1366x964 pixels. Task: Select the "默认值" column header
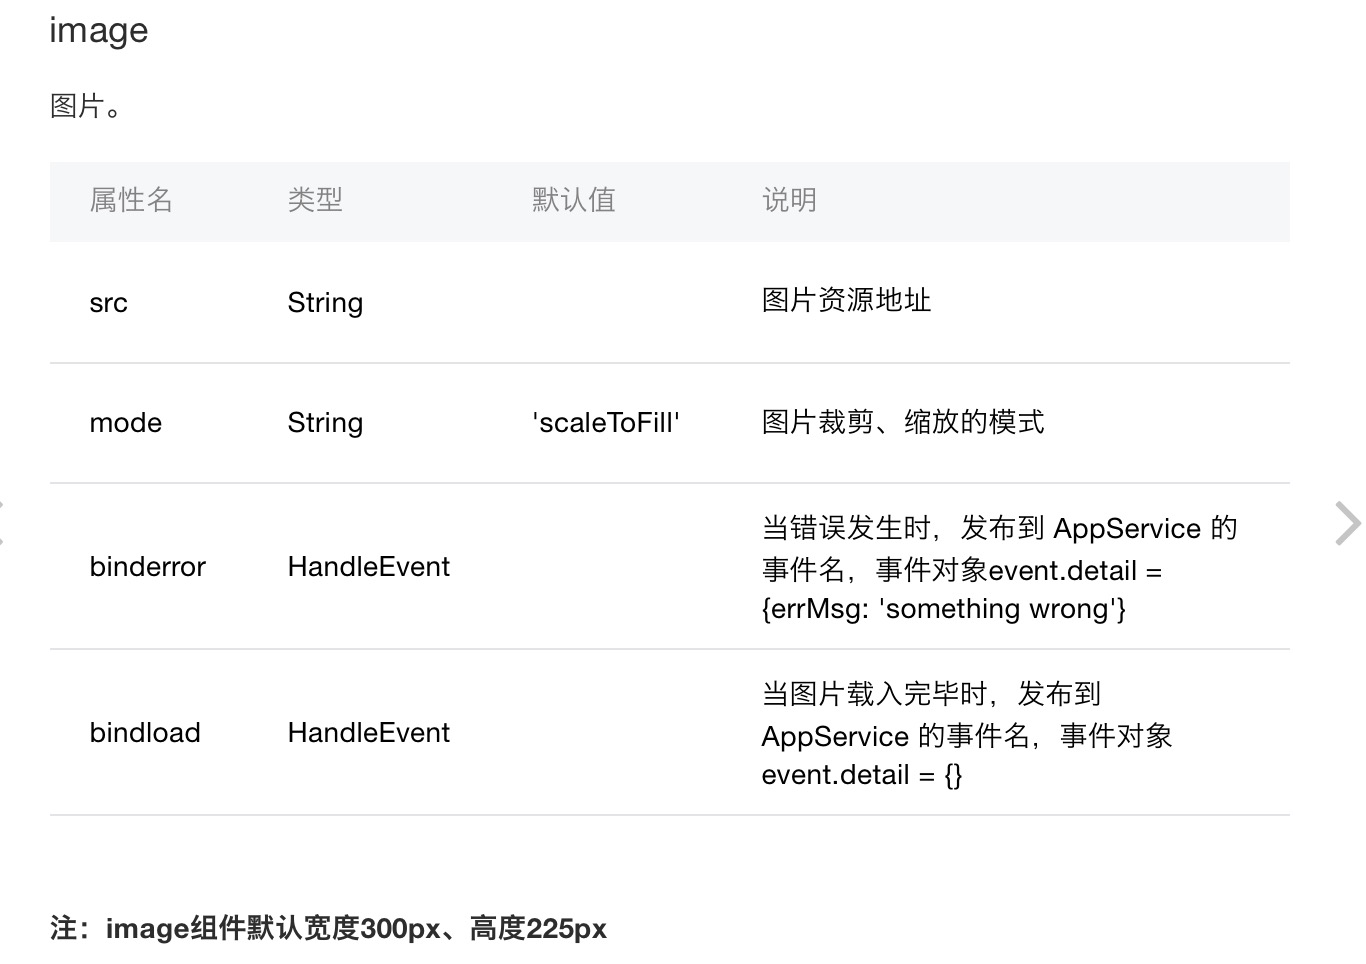point(573,200)
